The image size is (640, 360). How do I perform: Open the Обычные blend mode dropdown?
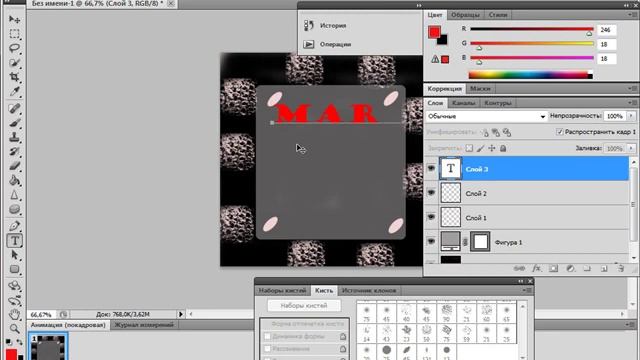(486, 116)
